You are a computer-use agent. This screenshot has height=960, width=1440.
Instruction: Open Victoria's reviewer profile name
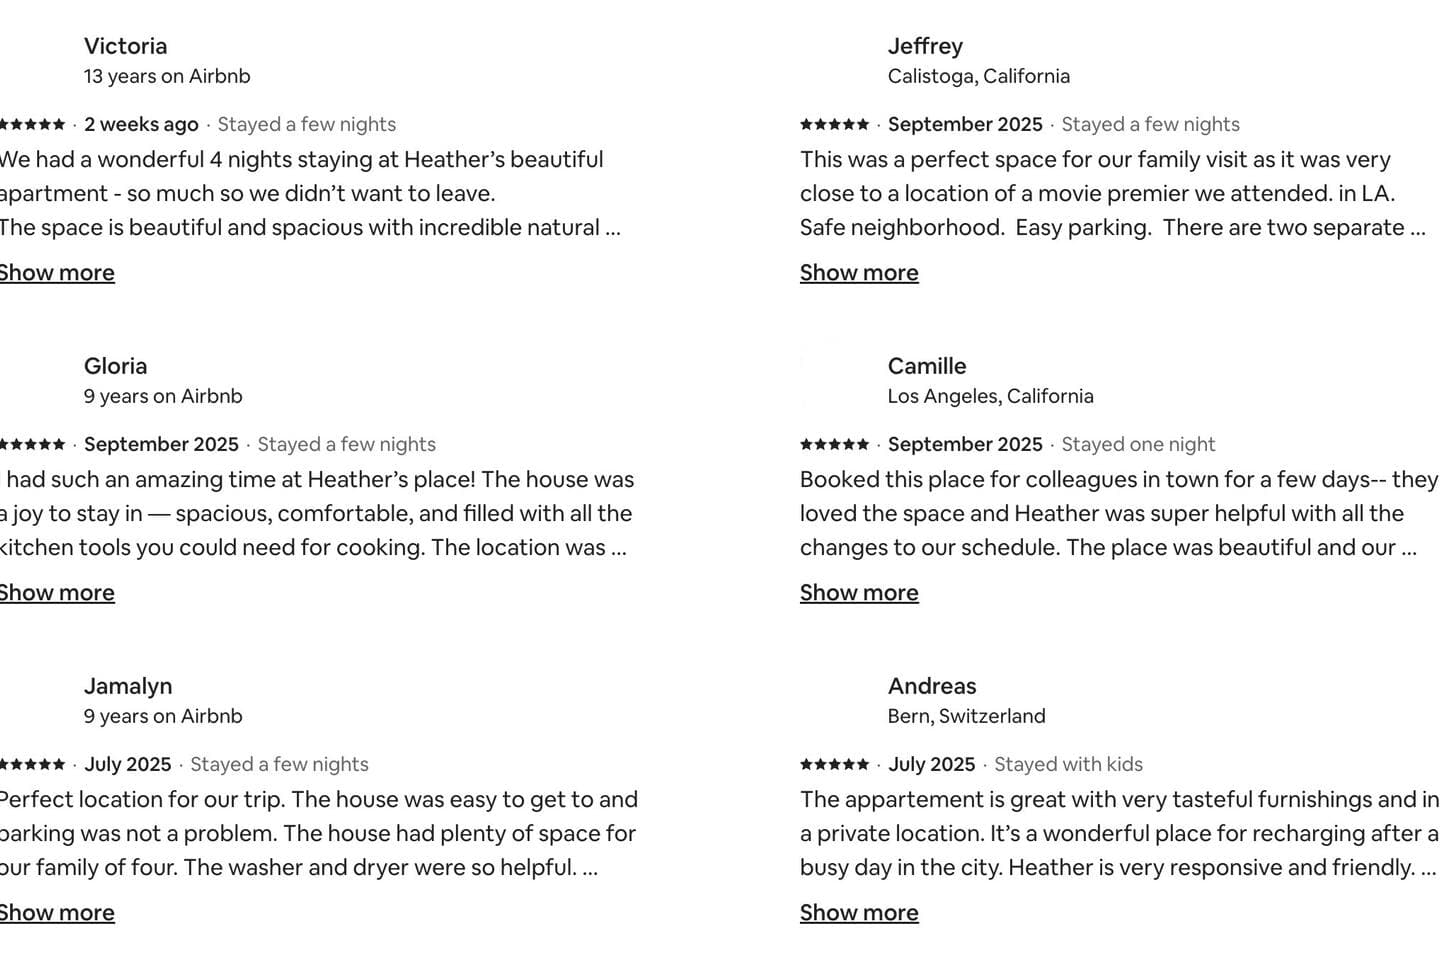point(126,46)
